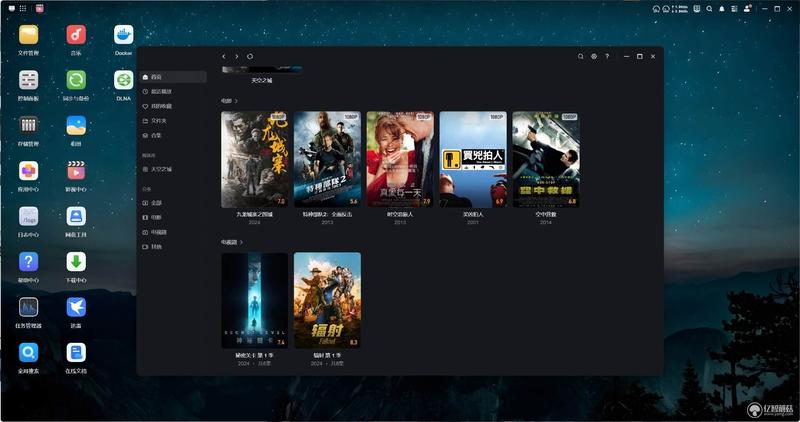This screenshot has height=422, width=800.
Task: Open the Secret Level season 1 poster
Action: [x=255, y=300]
